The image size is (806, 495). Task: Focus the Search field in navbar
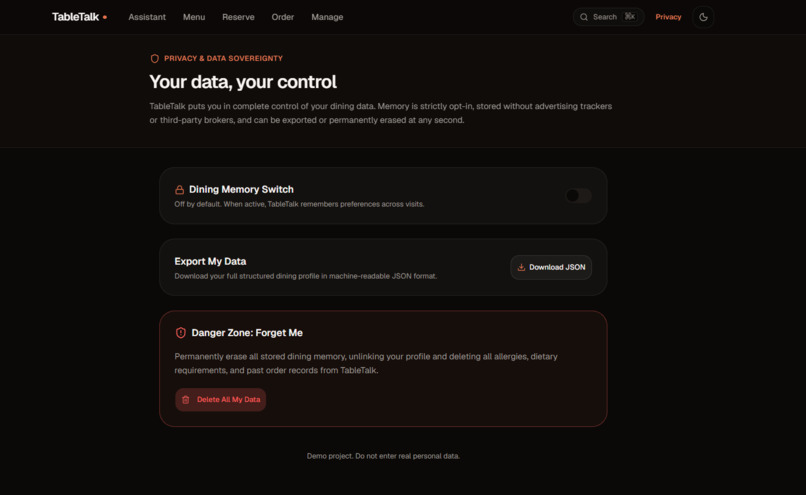click(x=608, y=17)
